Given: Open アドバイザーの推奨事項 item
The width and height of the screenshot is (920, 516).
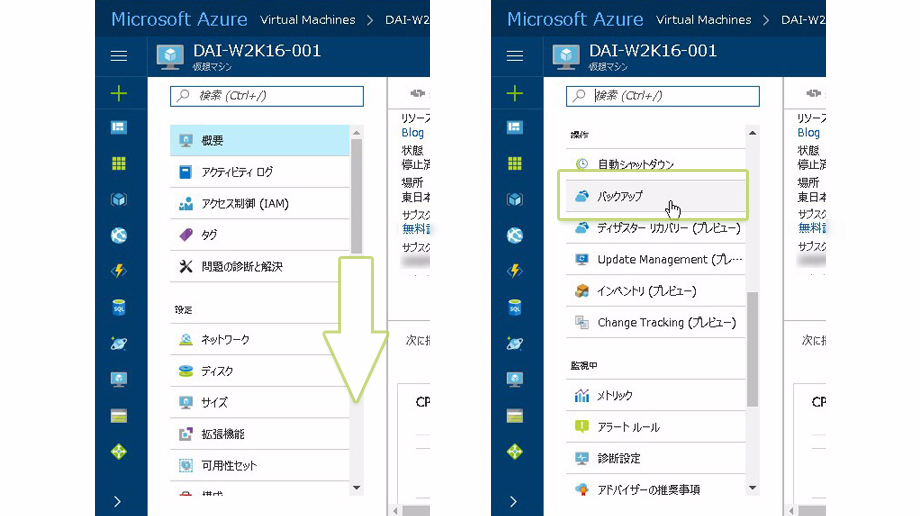Looking at the screenshot, I should (656, 490).
